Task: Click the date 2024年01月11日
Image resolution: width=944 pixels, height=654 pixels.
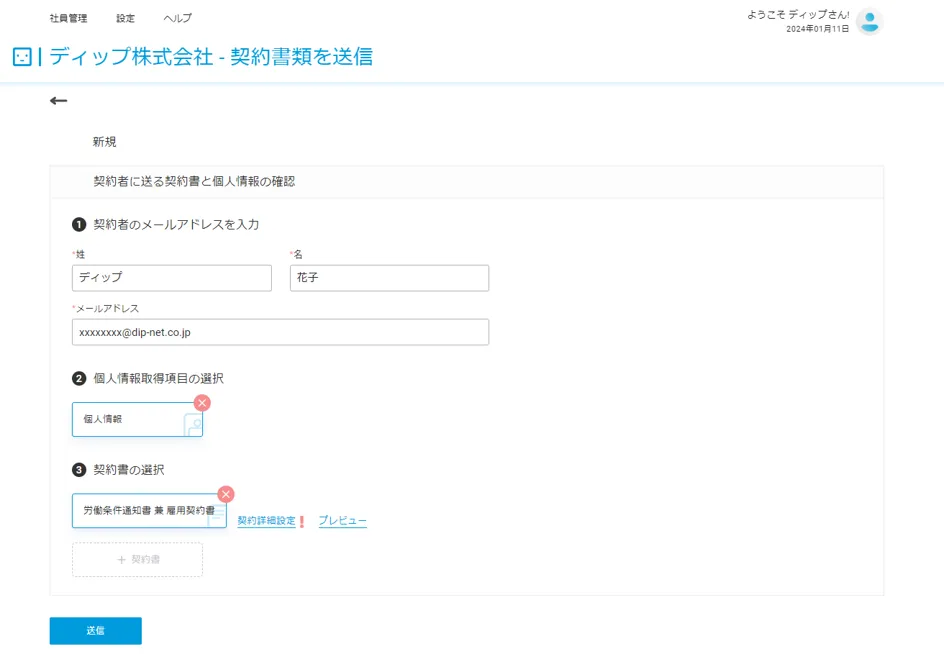Action: [818, 29]
